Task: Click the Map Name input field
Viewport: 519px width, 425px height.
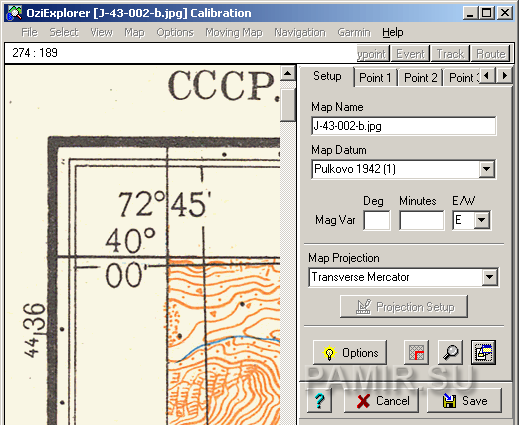Action: click(404, 126)
